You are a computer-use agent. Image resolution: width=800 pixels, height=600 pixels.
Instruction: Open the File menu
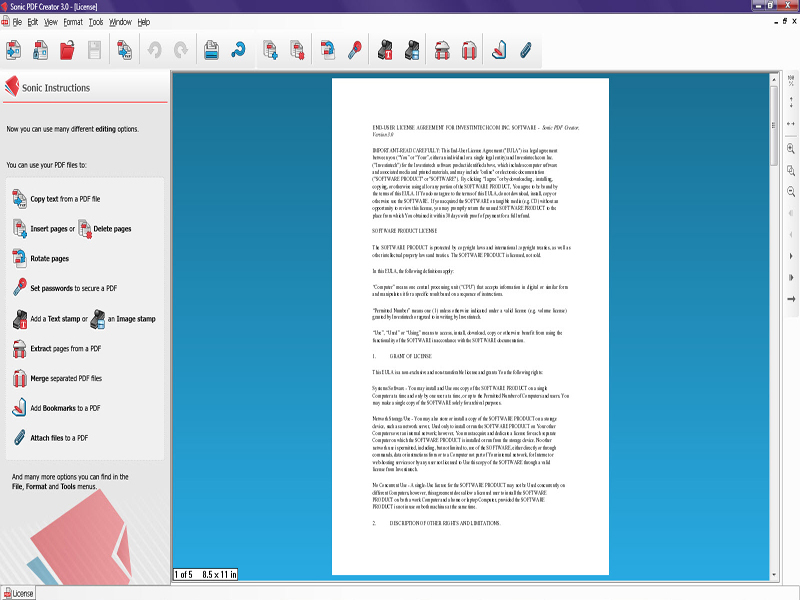pos(17,22)
